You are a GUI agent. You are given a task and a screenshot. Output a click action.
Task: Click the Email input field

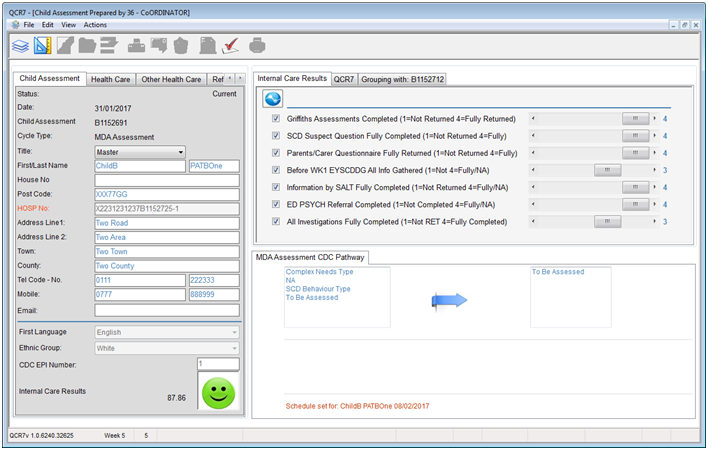pos(167,310)
